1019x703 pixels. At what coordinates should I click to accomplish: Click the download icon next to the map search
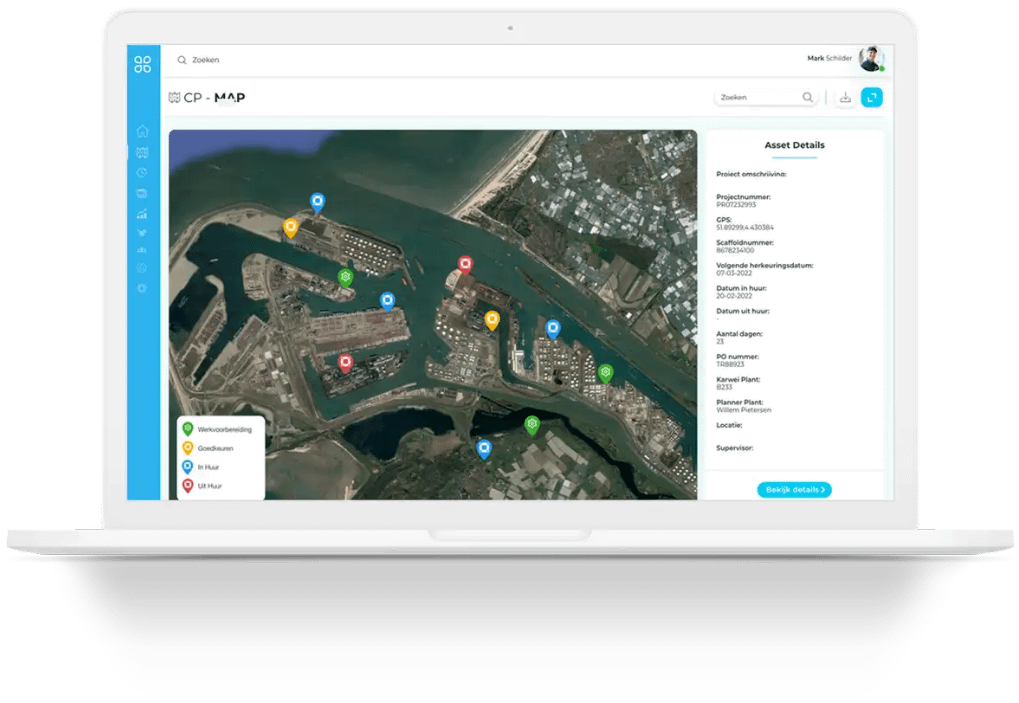coord(845,97)
